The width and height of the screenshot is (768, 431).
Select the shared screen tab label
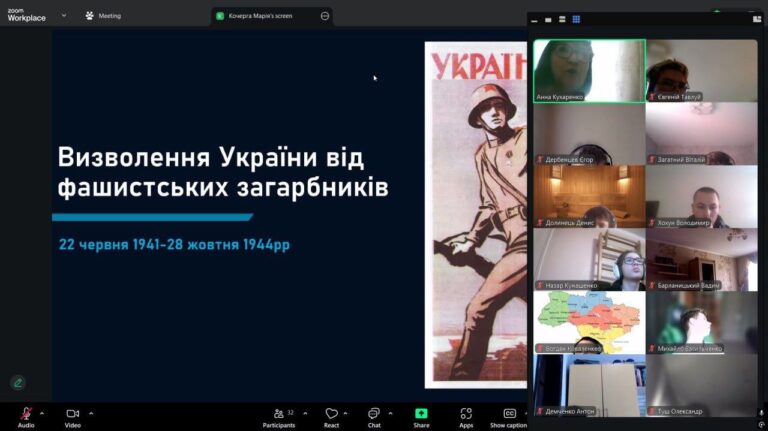click(262, 16)
